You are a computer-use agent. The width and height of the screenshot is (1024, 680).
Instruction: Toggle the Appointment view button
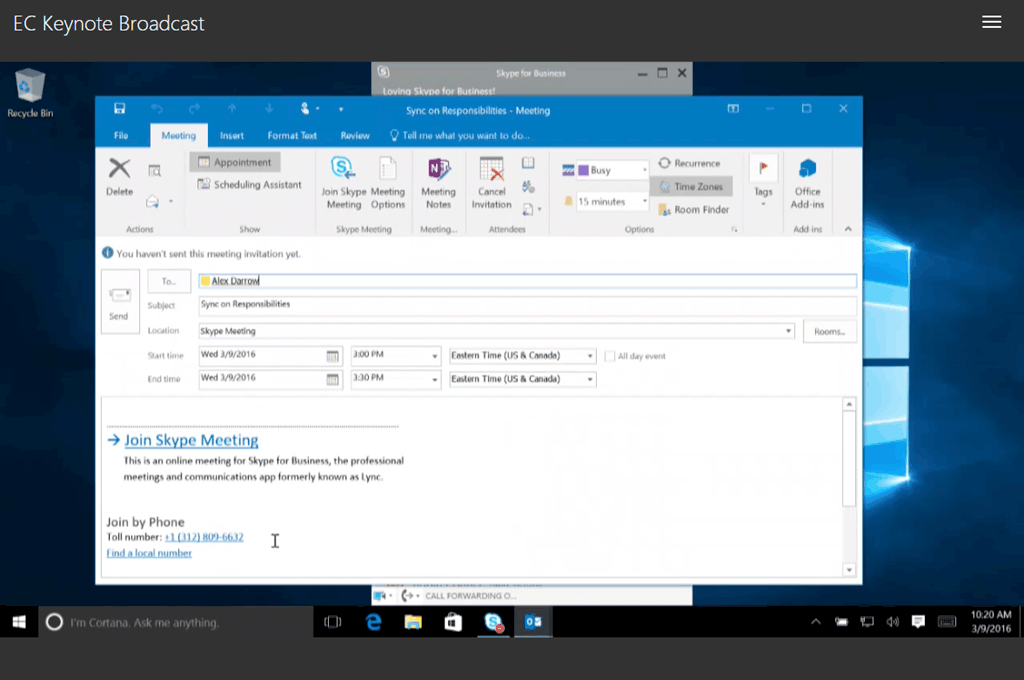click(235, 162)
